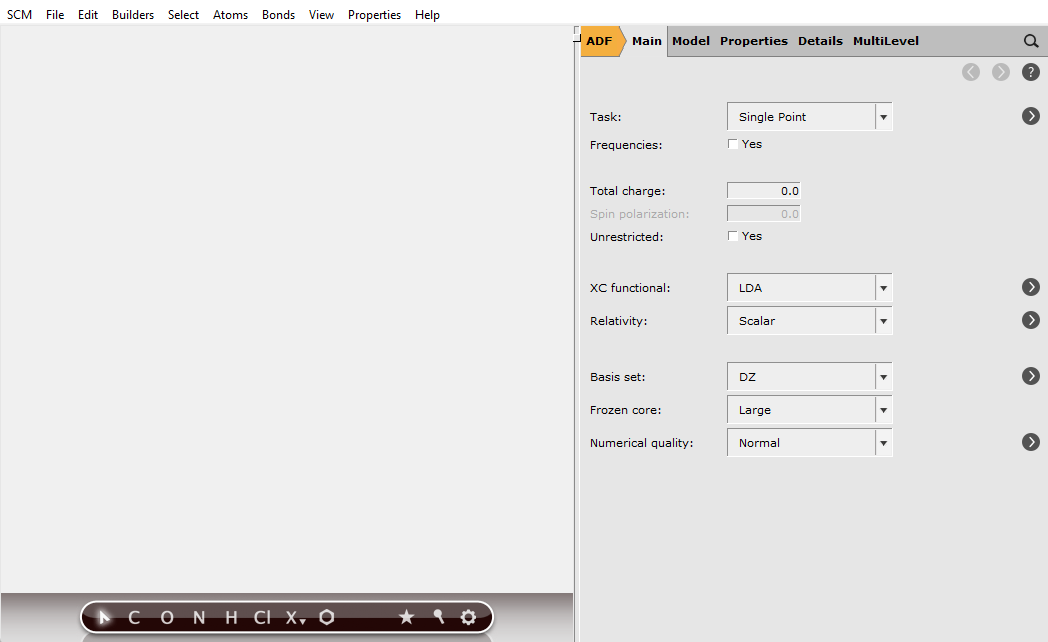This screenshot has width=1048, height=642.
Task: Pick the Oxygen atom tool
Action: tap(165, 617)
